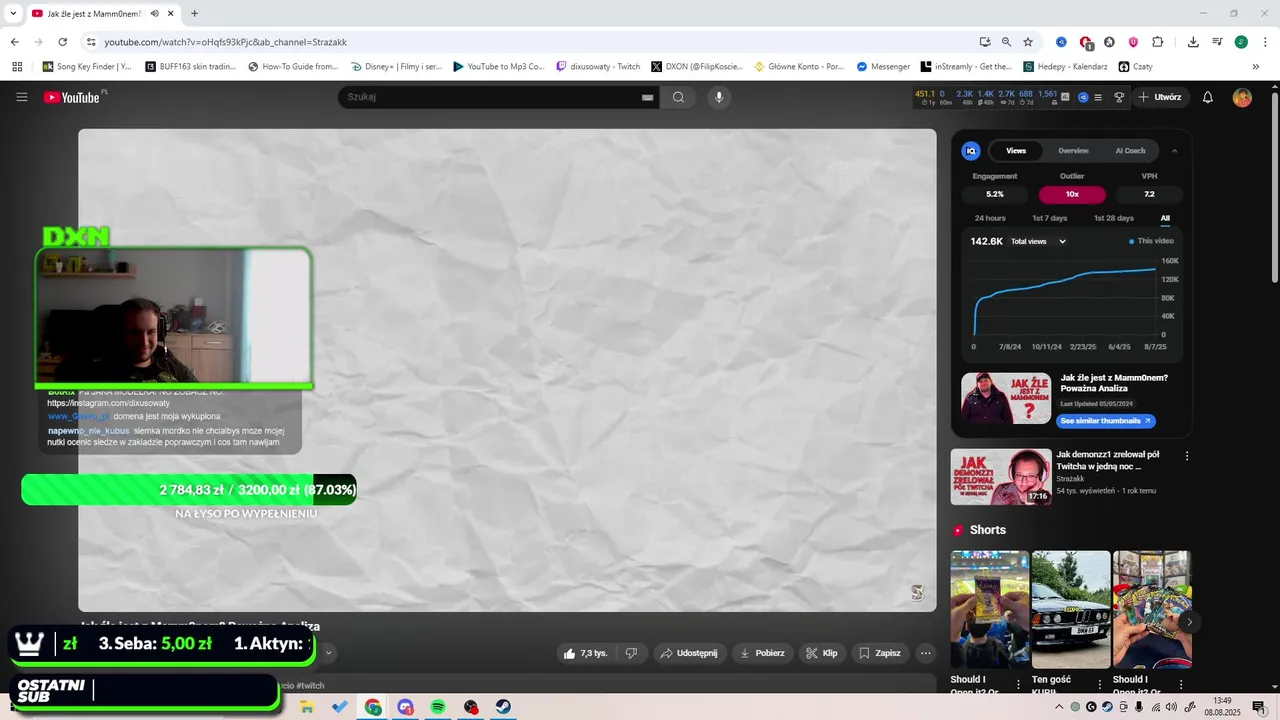
Task: Open options for 'Jak demonzz1 zrelował' video
Action: click(1187, 456)
